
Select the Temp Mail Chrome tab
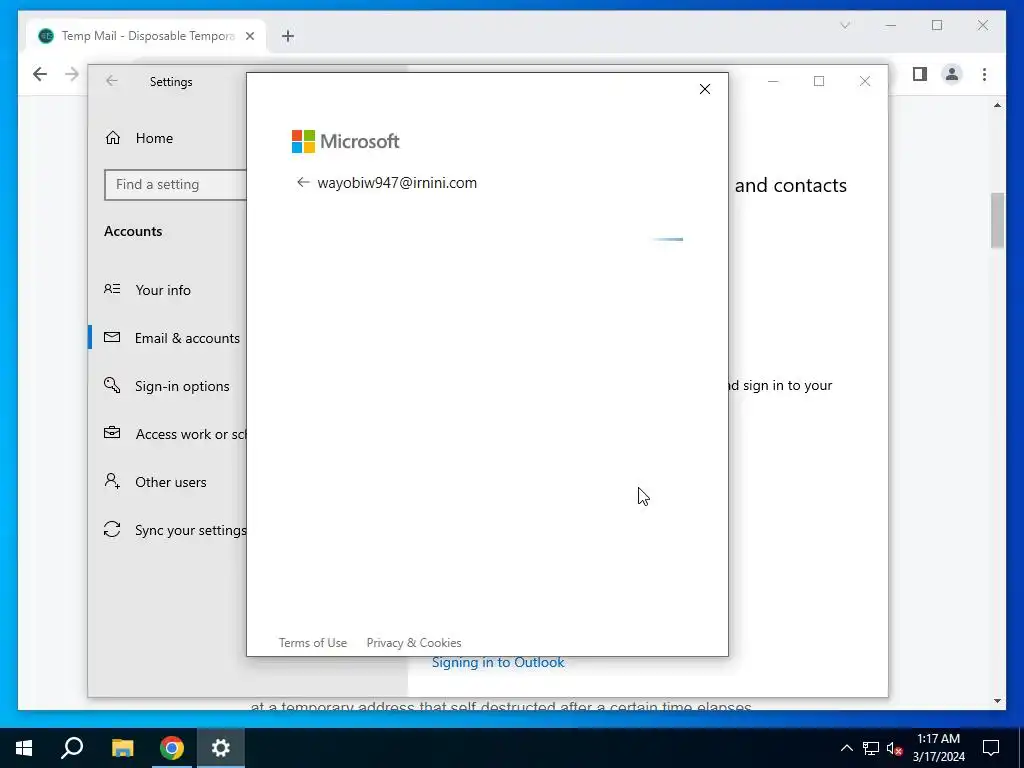146,36
